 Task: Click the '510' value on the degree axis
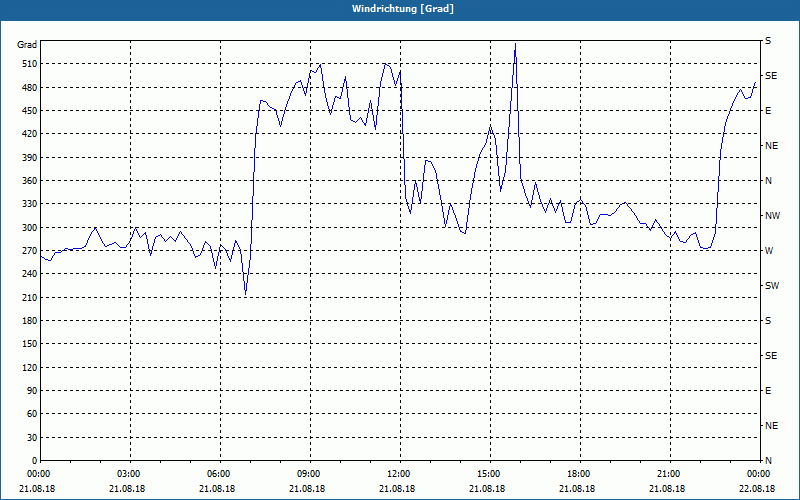[x=30, y=64]
